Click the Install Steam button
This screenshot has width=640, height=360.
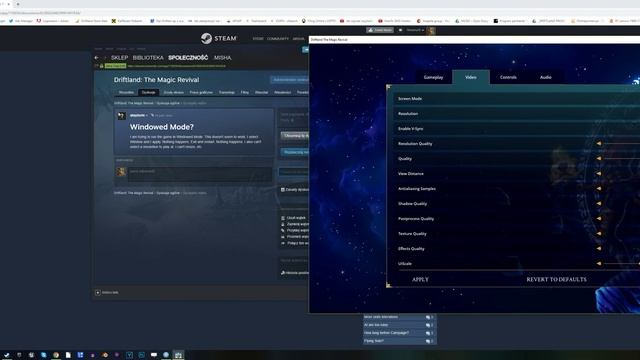click(380, 30)
